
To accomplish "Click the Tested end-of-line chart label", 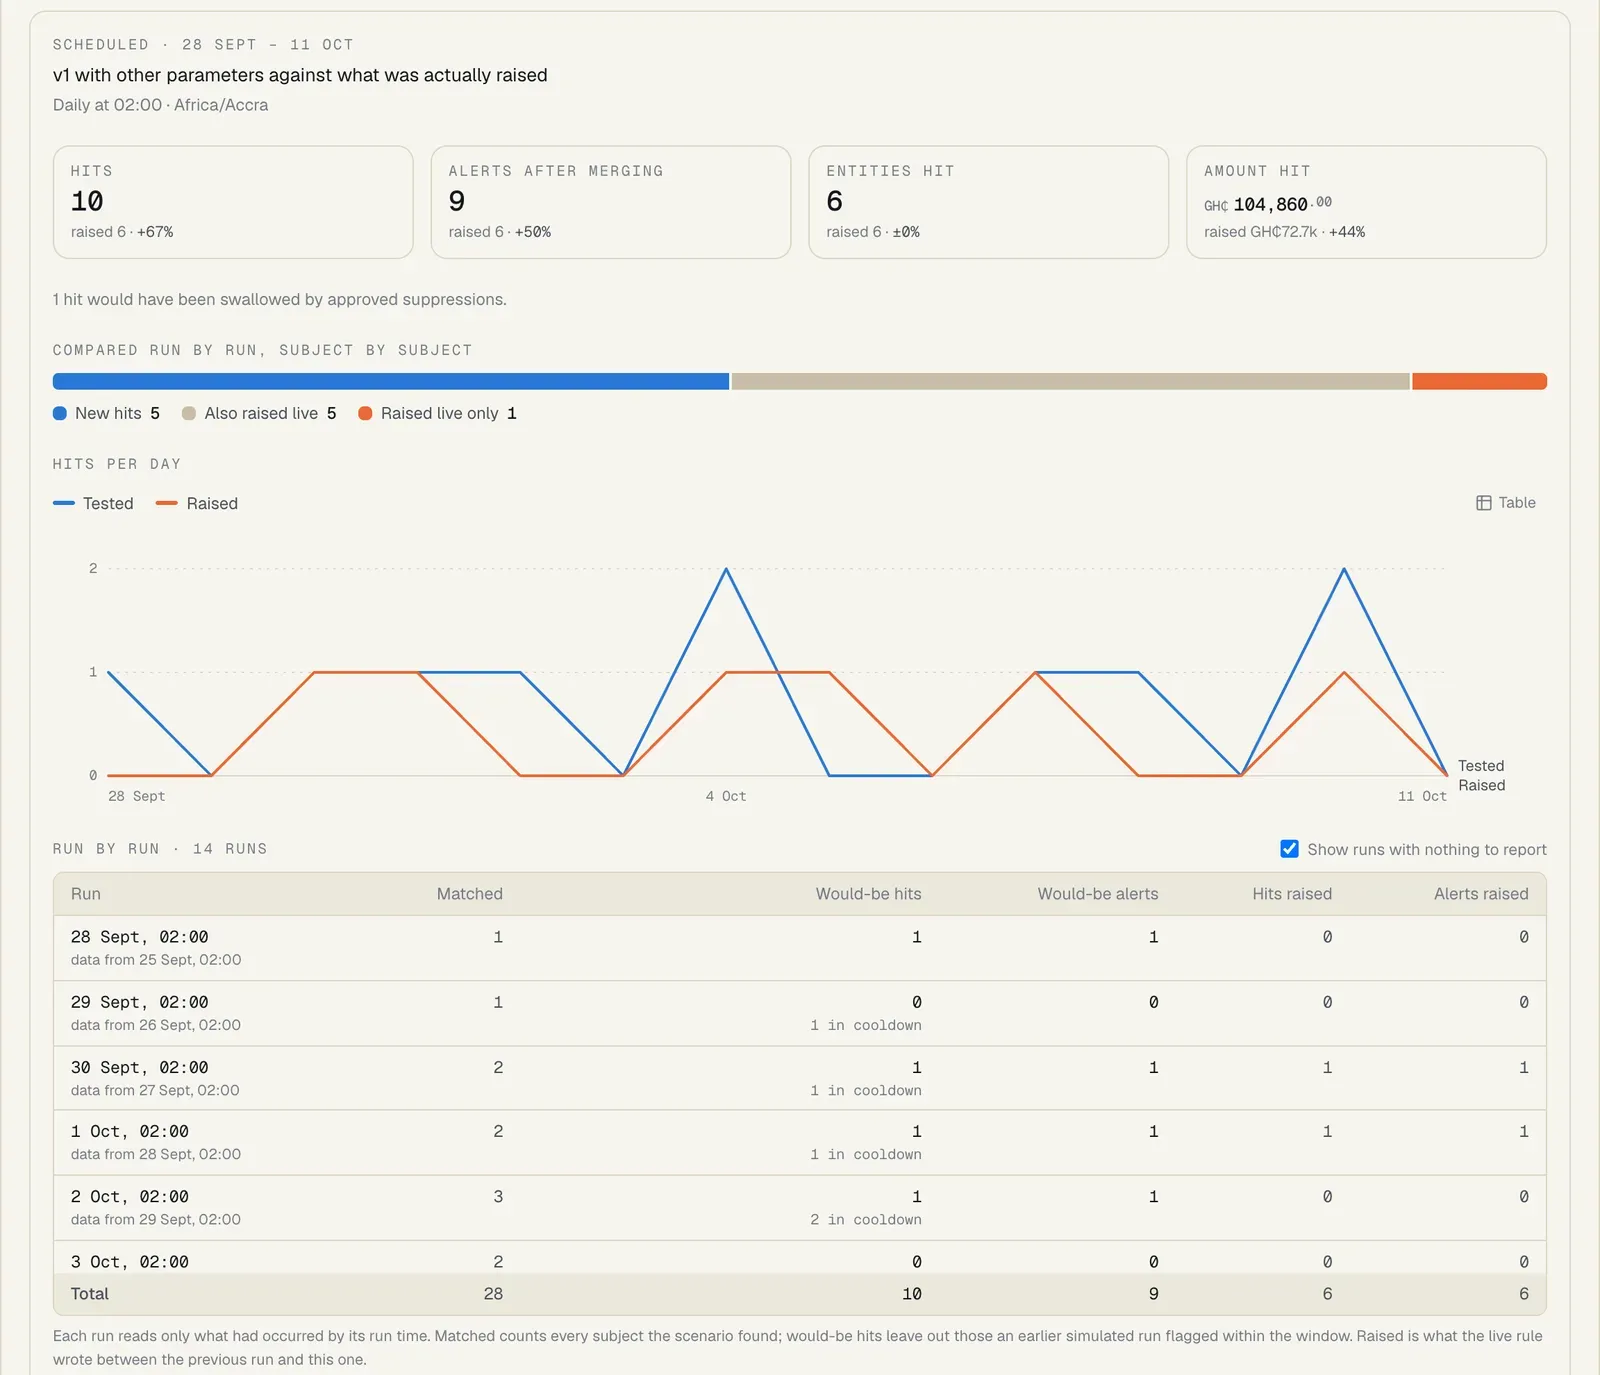I will pyautogui.click(x=1481, y=766).
